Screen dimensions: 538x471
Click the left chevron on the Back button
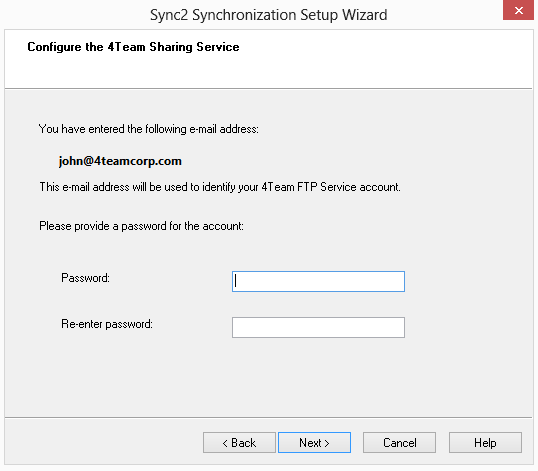click(225, 443)
